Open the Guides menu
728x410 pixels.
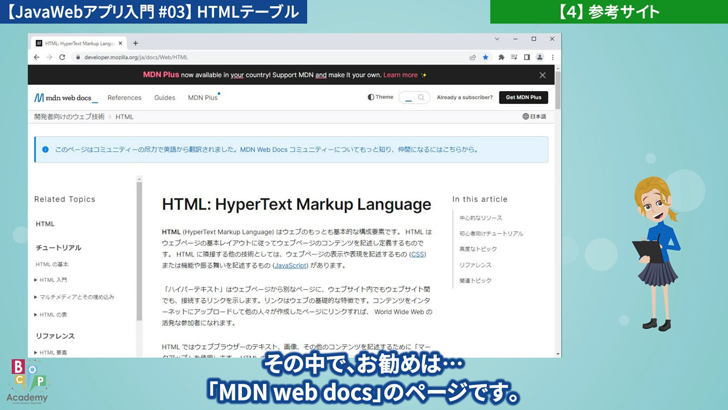tap(164, 98)
